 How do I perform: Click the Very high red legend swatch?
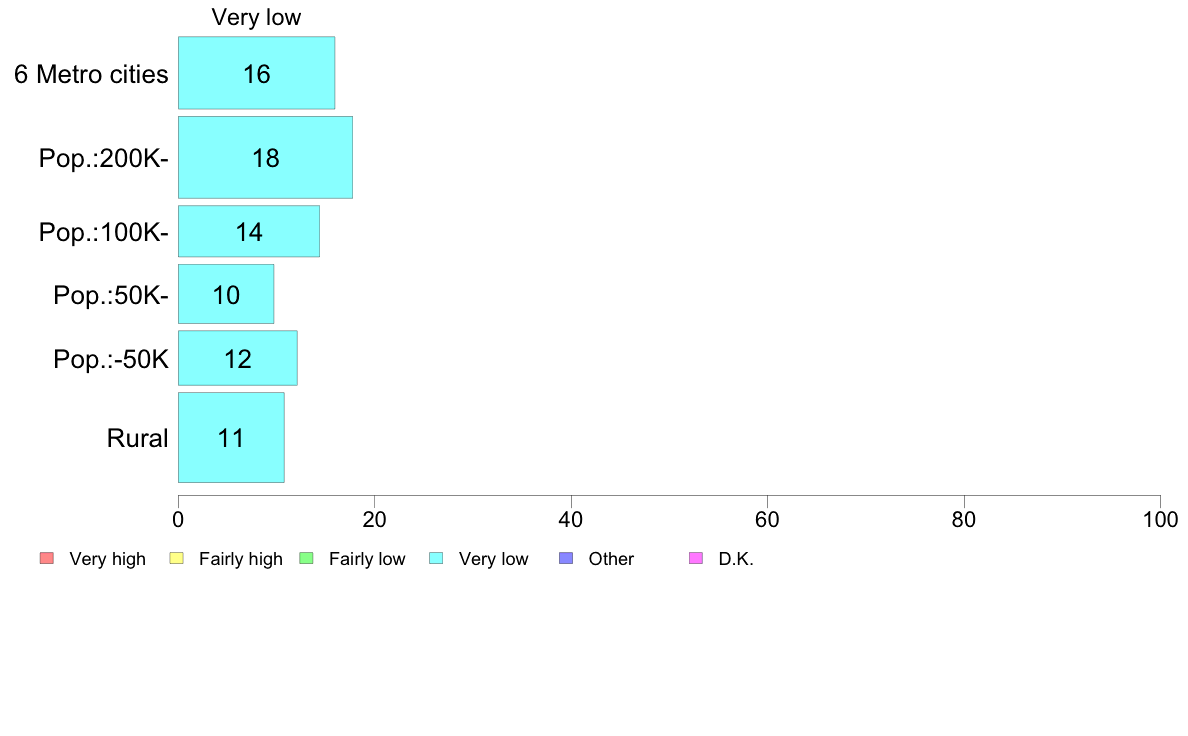tap(47, 559)
